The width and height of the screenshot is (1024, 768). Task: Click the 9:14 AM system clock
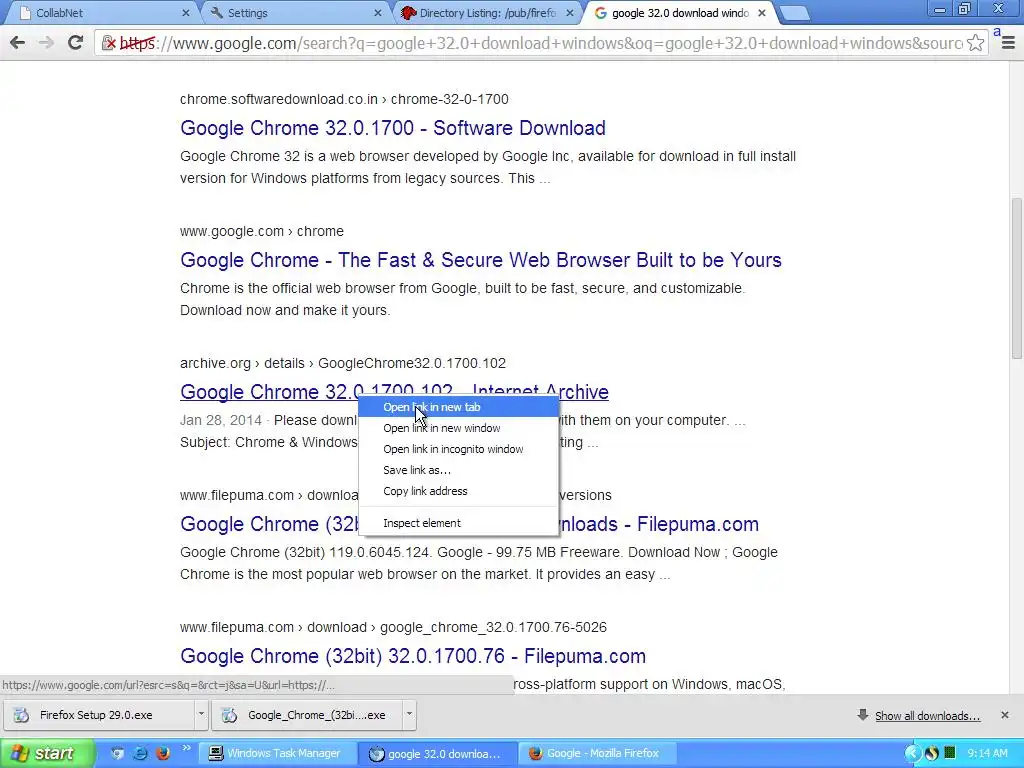click(x=987, y=754)
